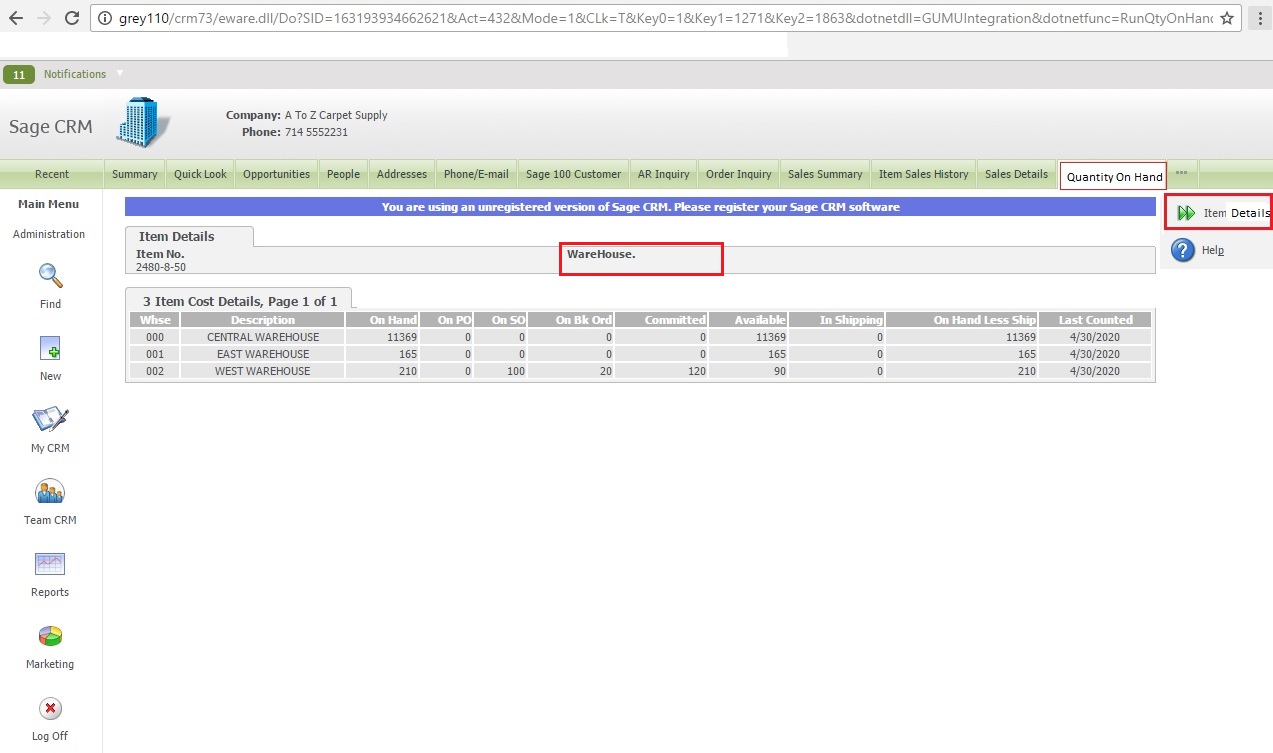This screenshot has width=1273, height=753.
Task: Expand more tabs with ellipsis
Action: pos(1181,173)
